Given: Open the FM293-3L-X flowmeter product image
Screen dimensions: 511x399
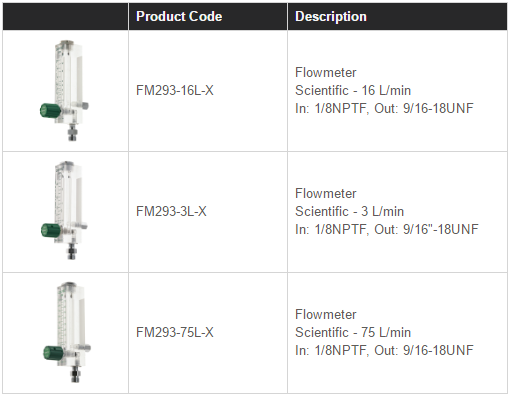Looking at the screenshot, I should pyautogui.click(x=64, y=211).
